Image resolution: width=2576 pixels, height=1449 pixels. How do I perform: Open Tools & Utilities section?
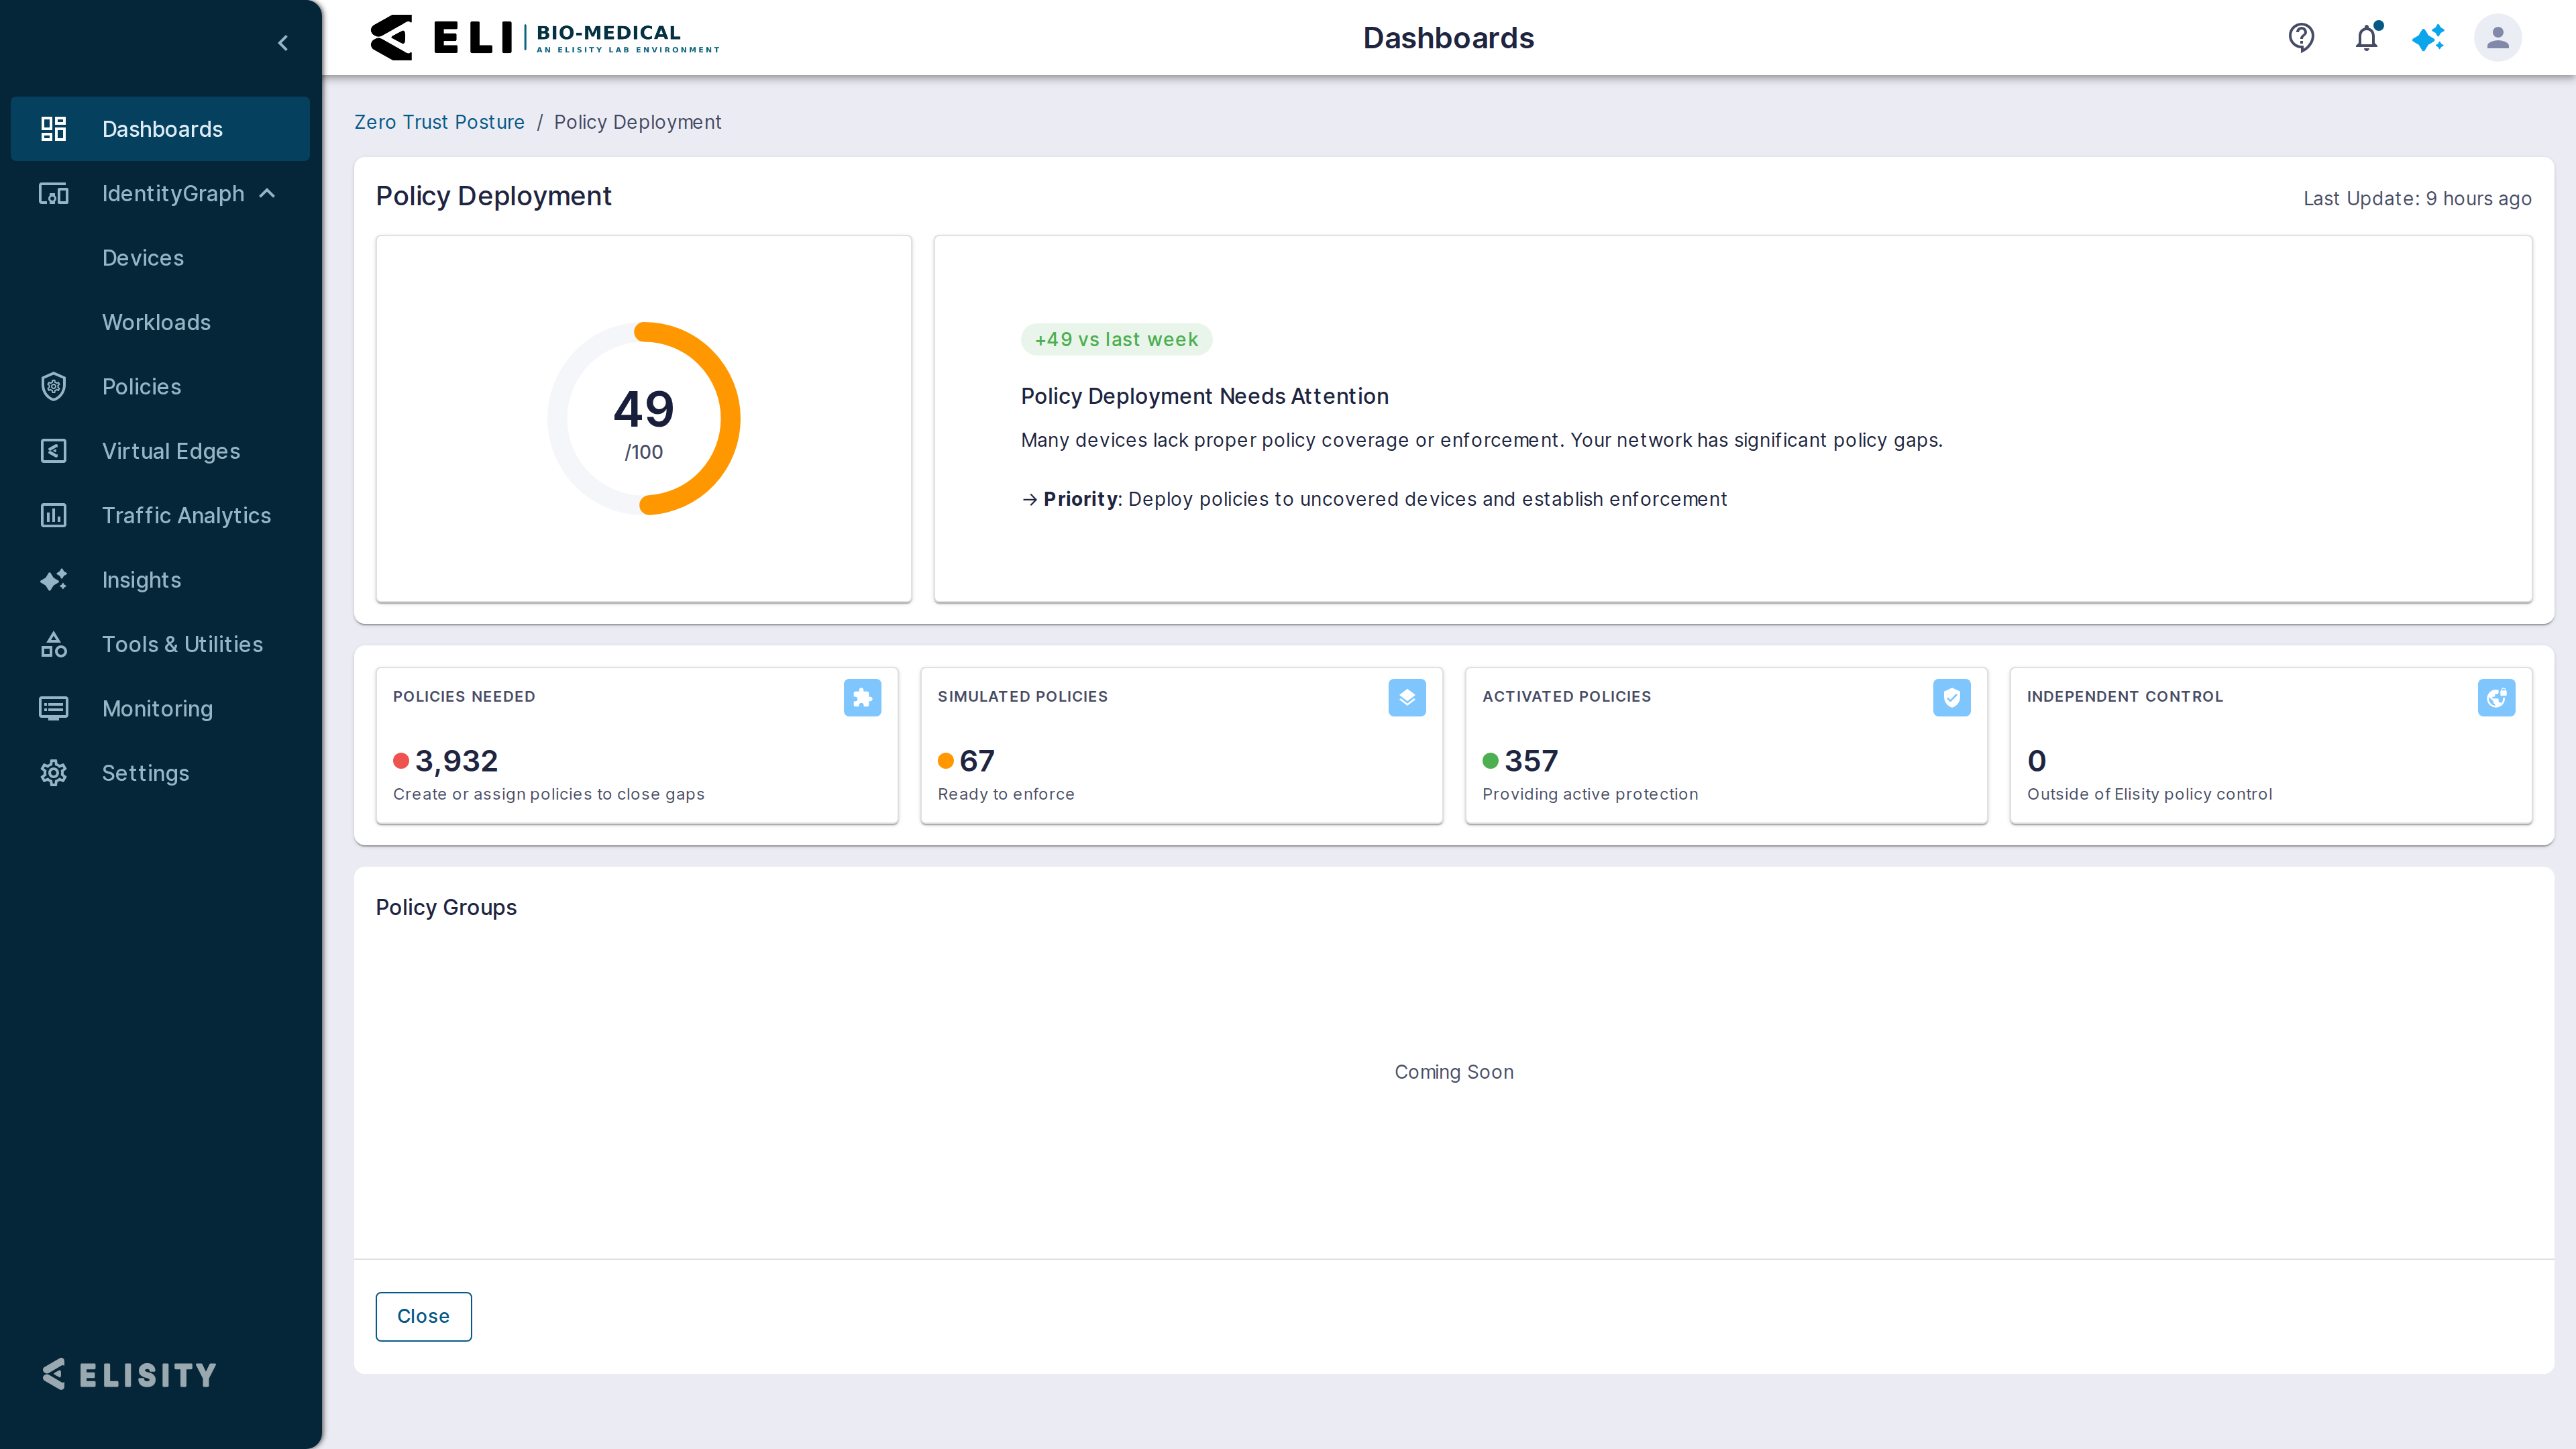[x=182, y=644]
